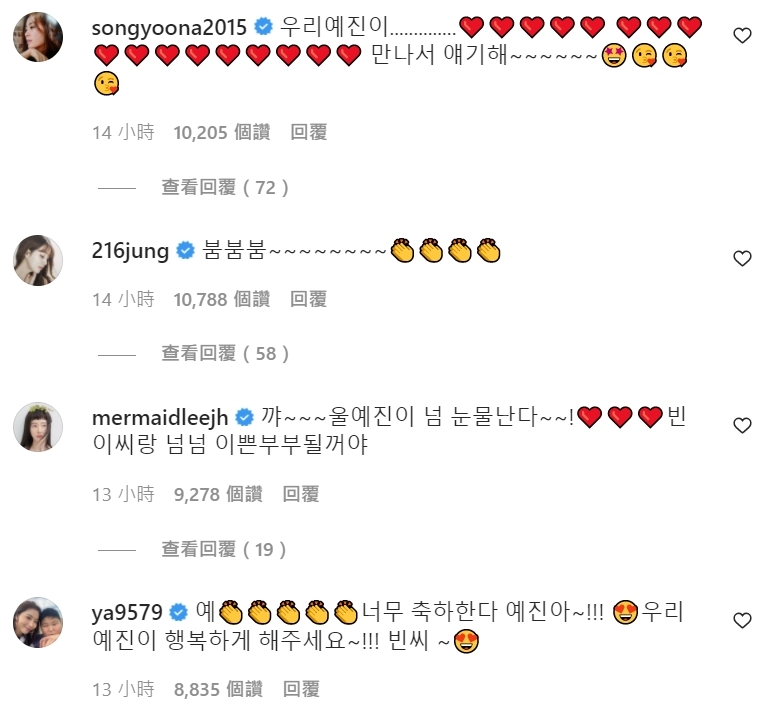The image size is (765, 717).
Task: Like songyoona2015's comment with the heart
Action: click(x=742, y=36)
